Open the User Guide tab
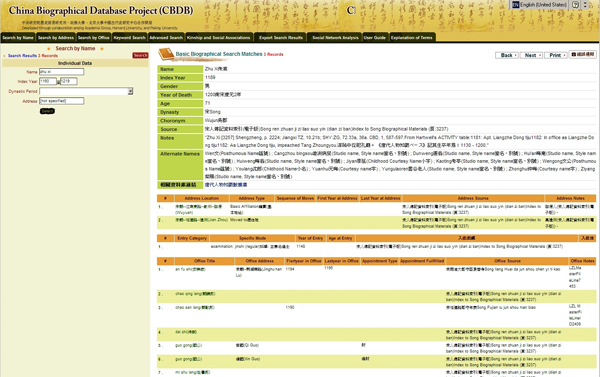 pos(375,38)
